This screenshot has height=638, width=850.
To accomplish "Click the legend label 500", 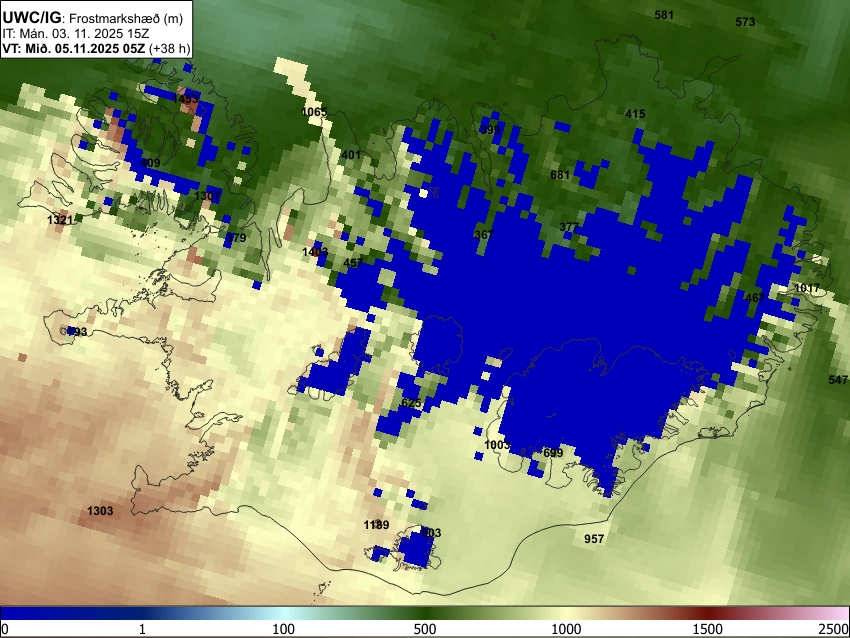I will coord(424,629).
